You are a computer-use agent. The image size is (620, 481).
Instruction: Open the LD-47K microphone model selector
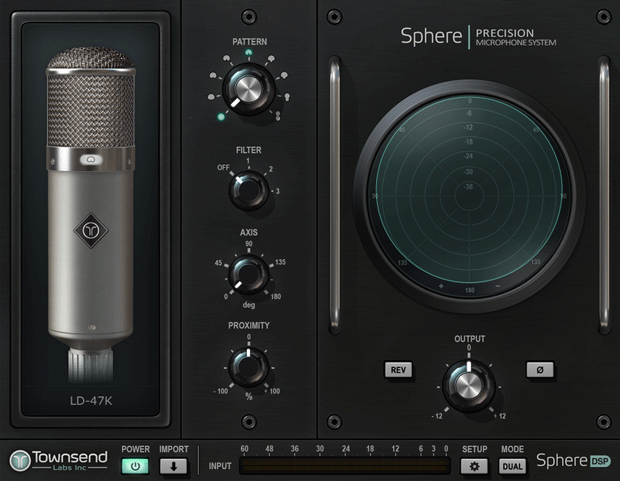[91, 404]
